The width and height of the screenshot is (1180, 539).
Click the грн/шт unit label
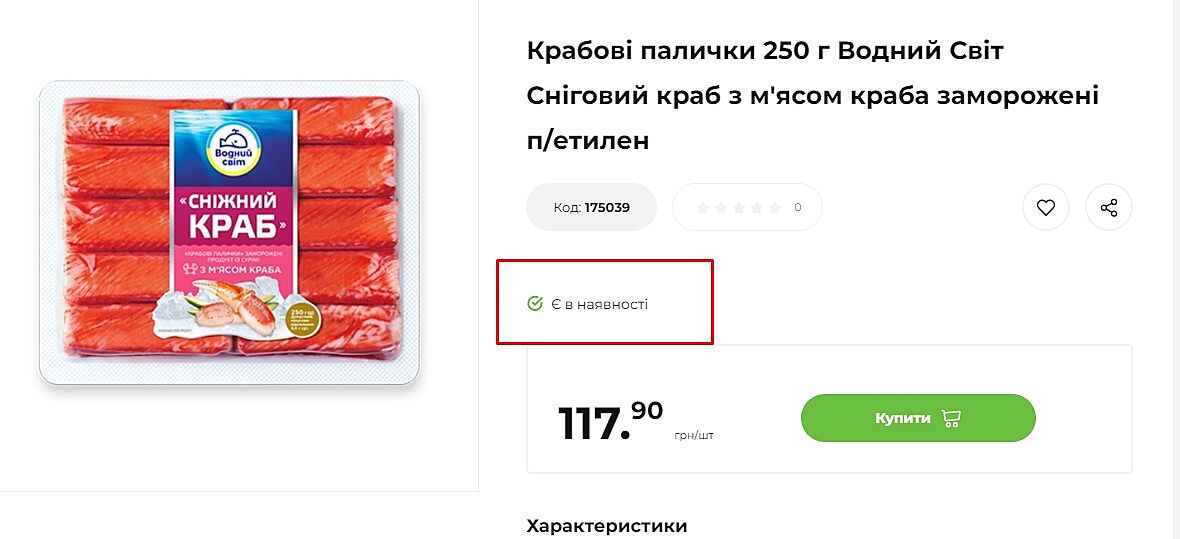pos(694,436)
